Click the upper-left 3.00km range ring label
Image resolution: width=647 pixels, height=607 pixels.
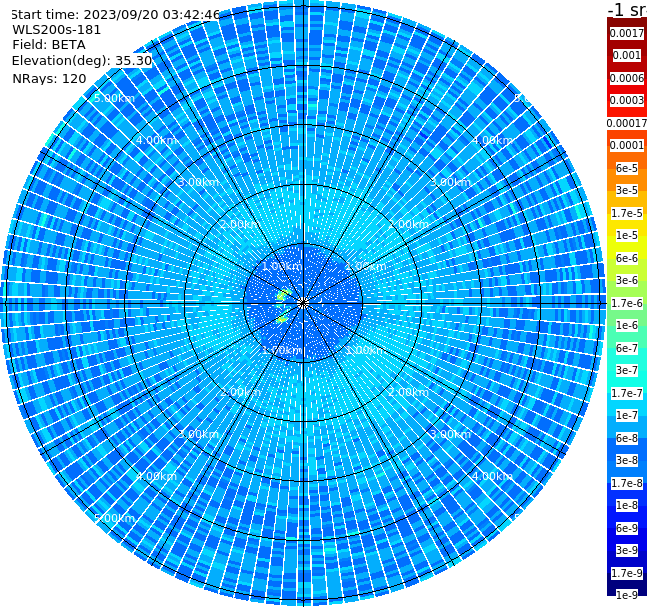pyautogui.click(x=198, y=182)
